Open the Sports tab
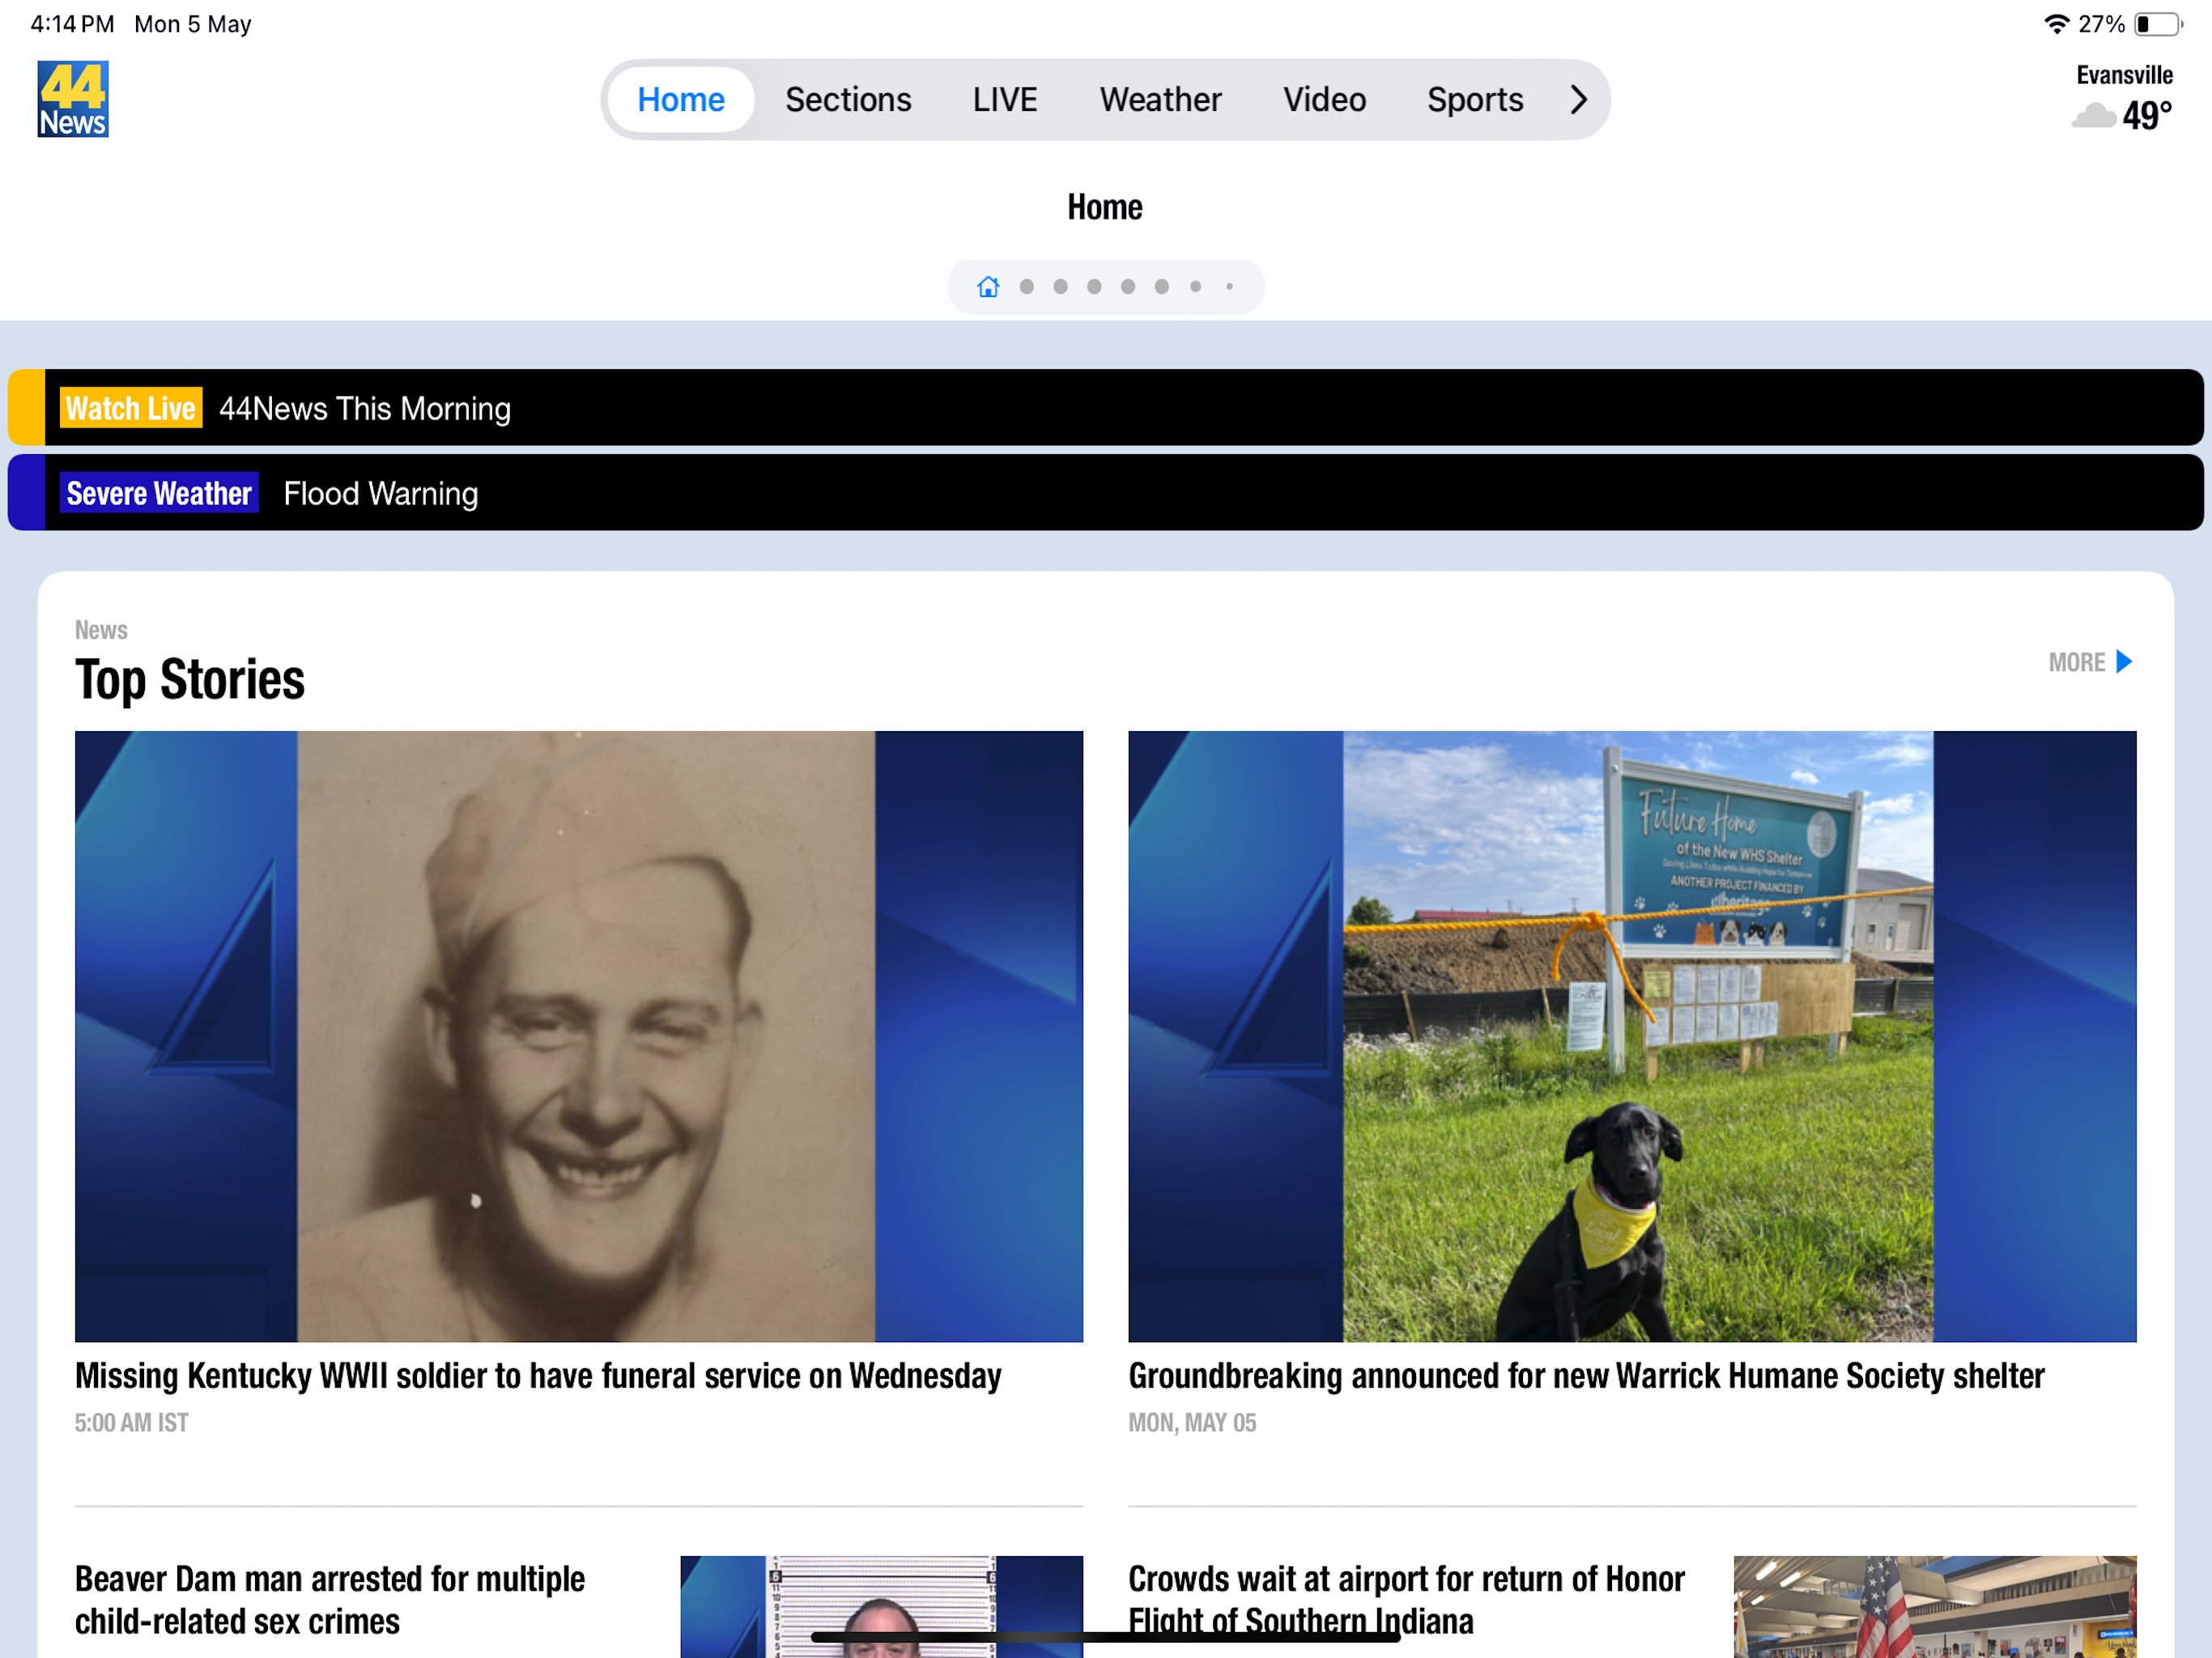 pyautogui.click(x=1474, y=99)
